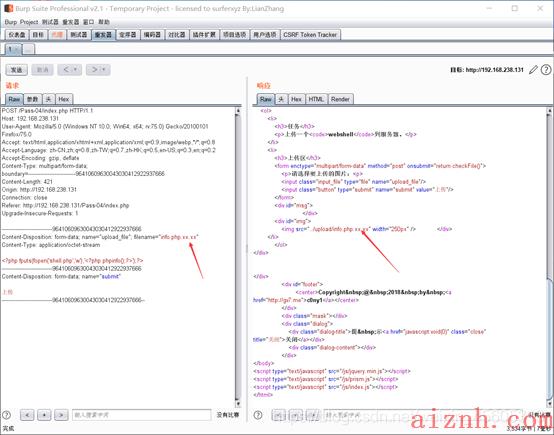
Task: Click the 请求 heading label
Action: coord(12,86)
